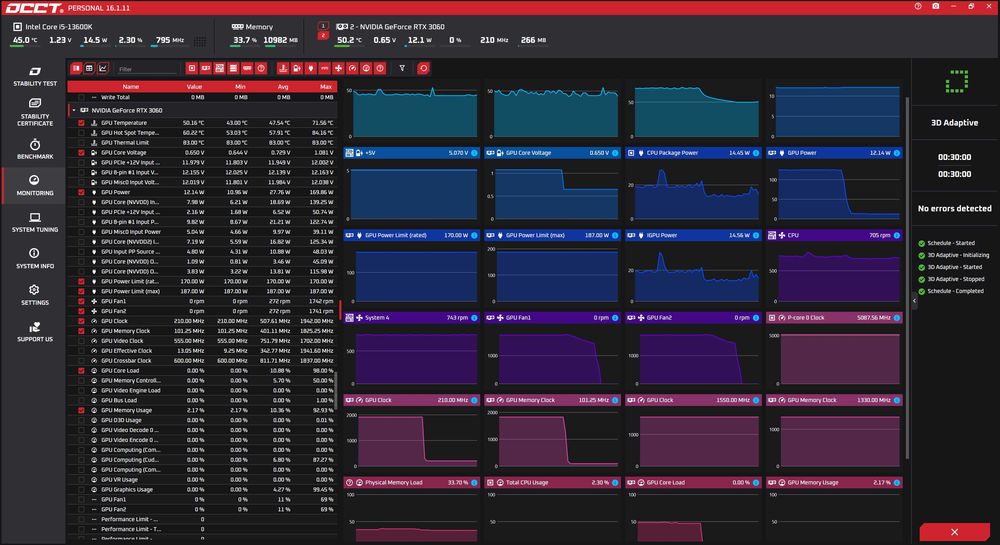Click the red X button at bottom right
Viewport: 1000px width, 545px height.
pyautogui.click(x=954, y=532)
